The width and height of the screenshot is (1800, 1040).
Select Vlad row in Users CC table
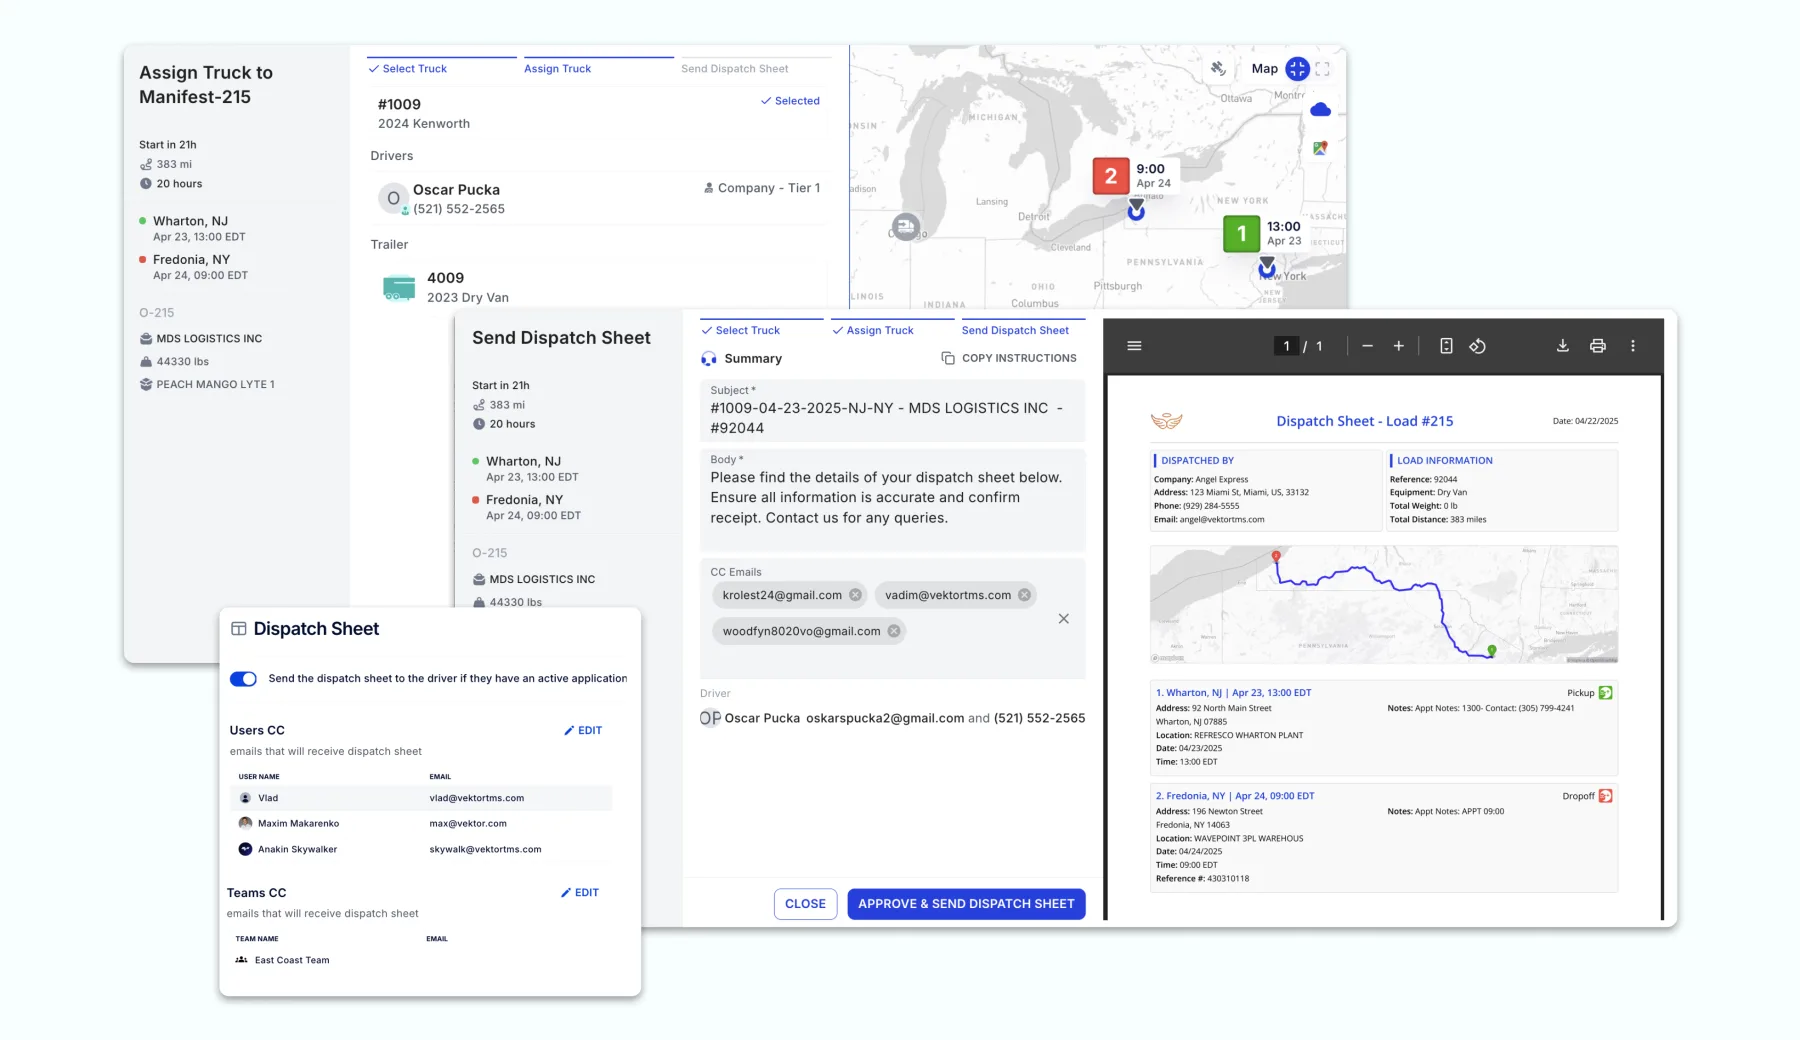pos(420,798)
